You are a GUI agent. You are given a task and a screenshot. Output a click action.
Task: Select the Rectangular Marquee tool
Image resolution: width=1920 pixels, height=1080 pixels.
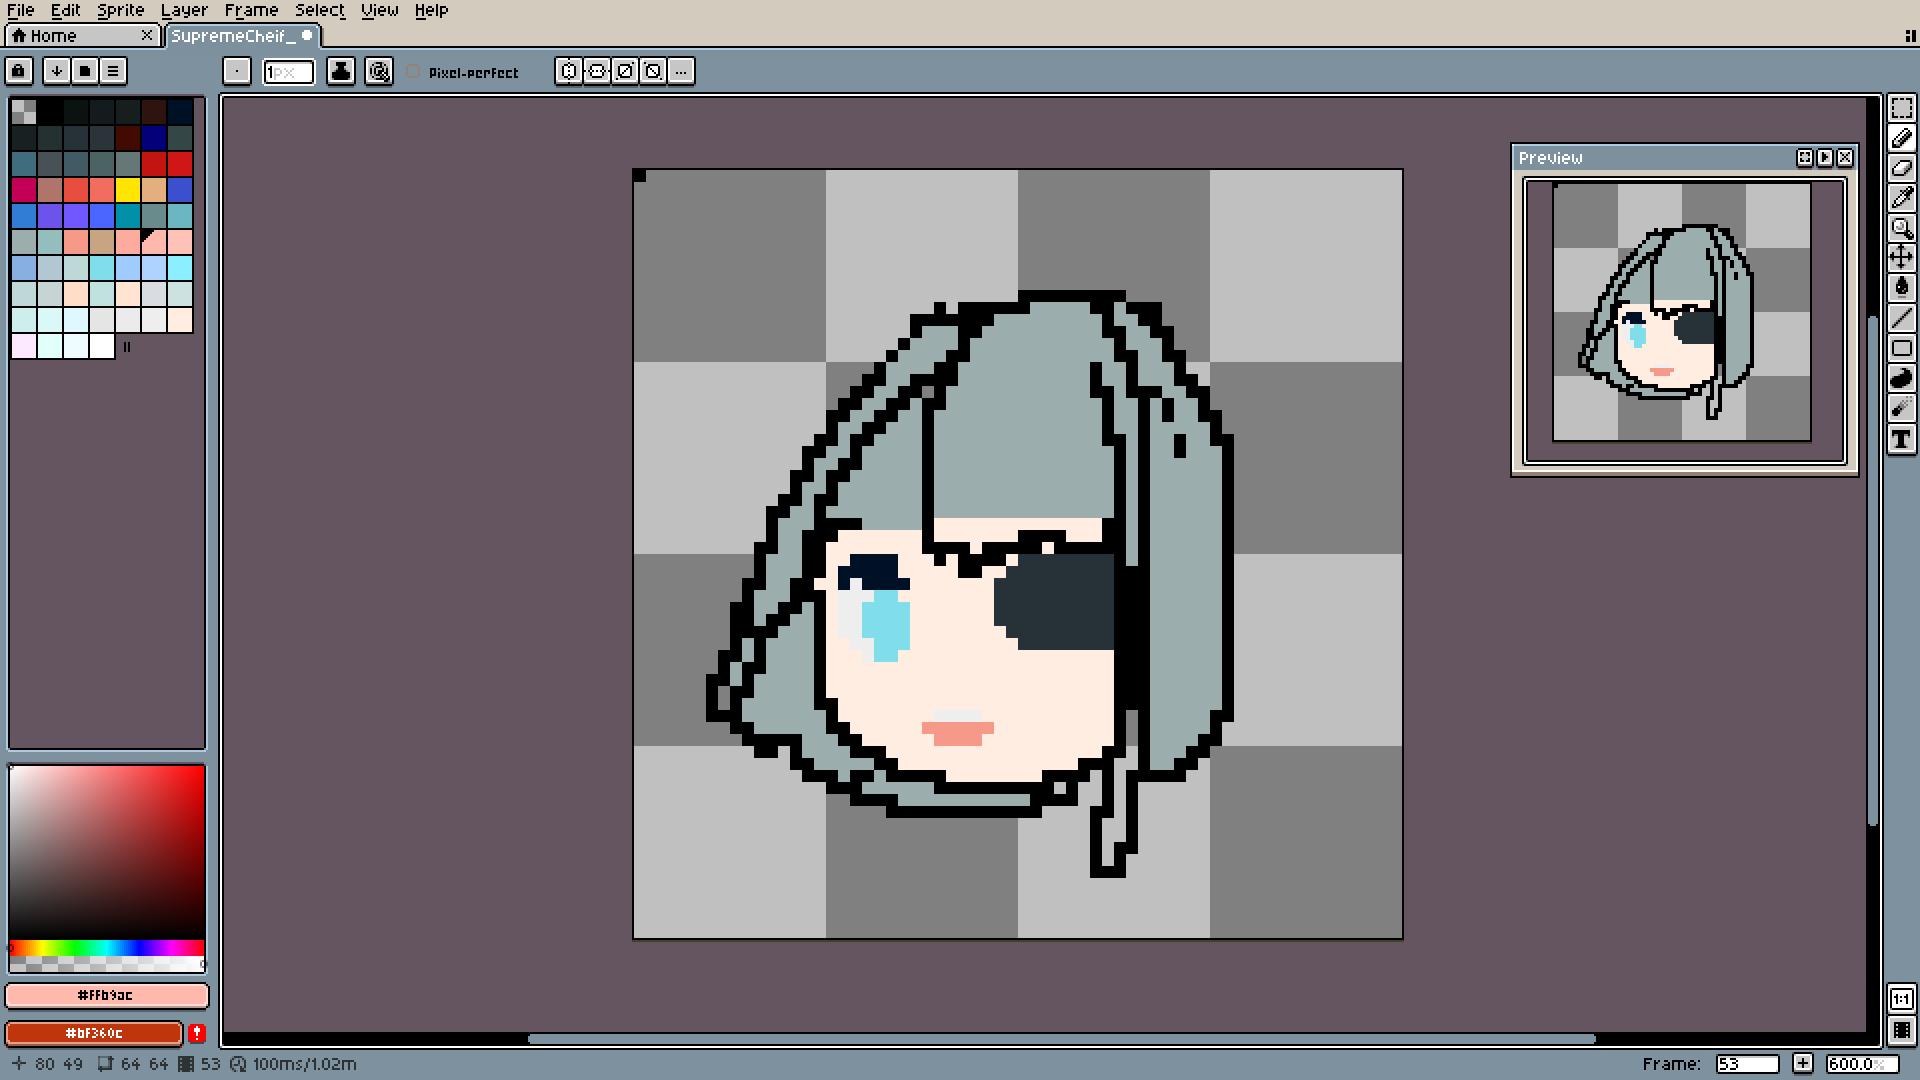[1901, 108]
